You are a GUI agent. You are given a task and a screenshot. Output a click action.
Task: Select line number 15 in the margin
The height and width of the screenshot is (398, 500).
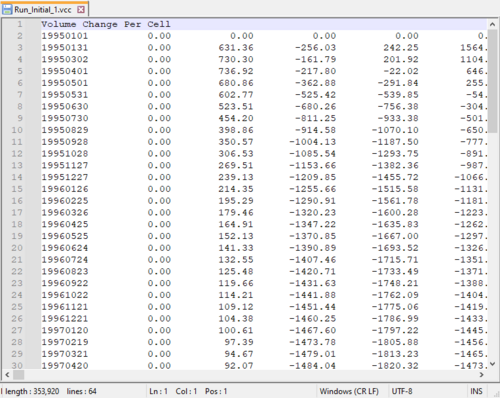click(17, 189)
